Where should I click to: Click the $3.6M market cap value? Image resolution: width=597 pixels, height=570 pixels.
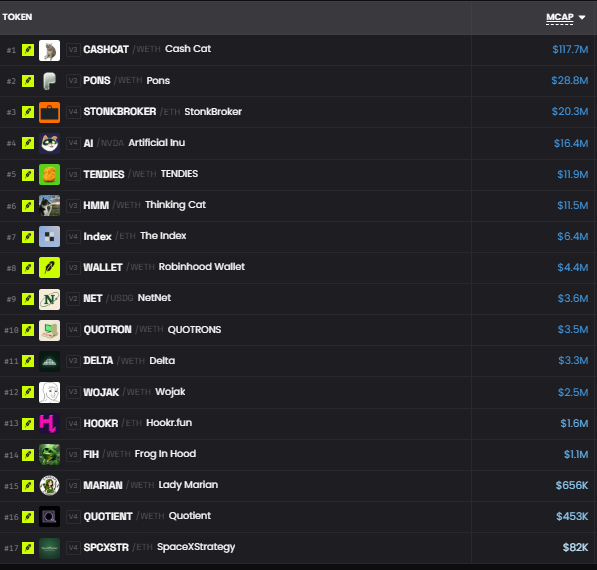click(573, 299)
